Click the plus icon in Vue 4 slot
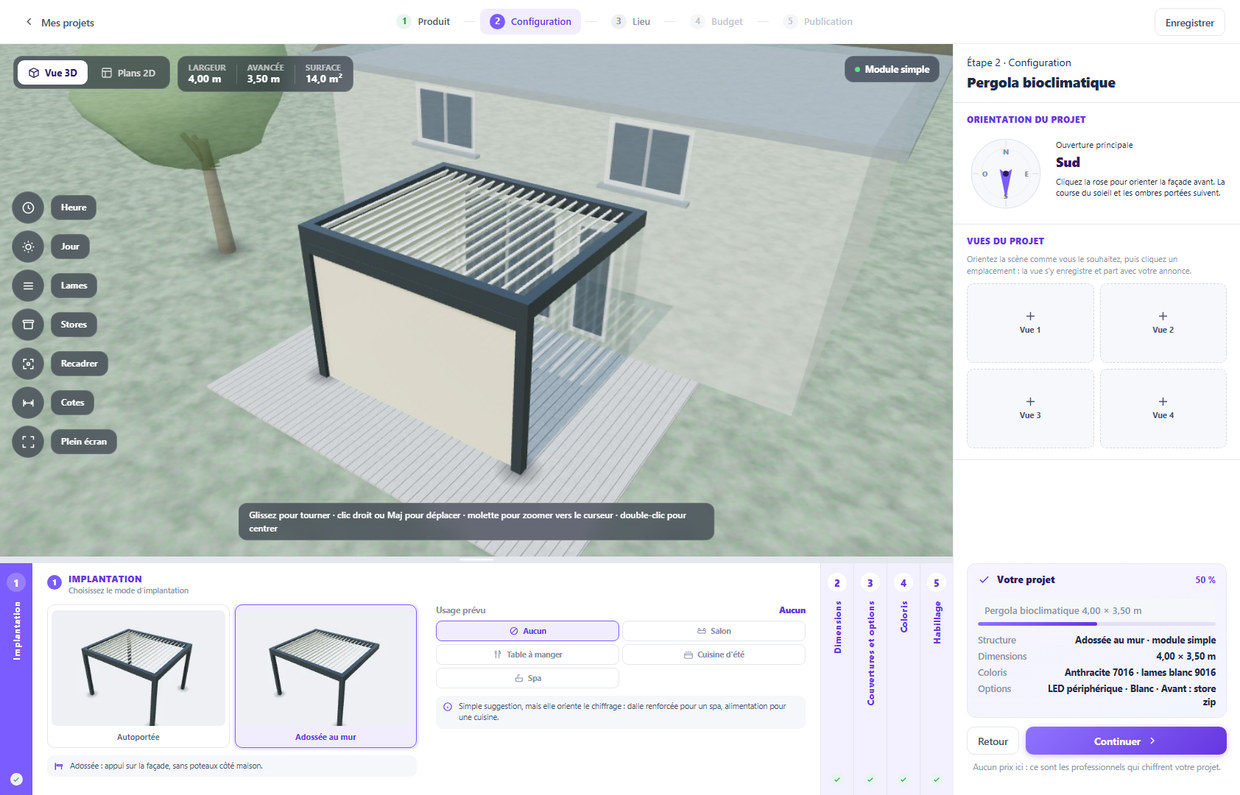This screenshot has height=795, width=1240. 1163,401
